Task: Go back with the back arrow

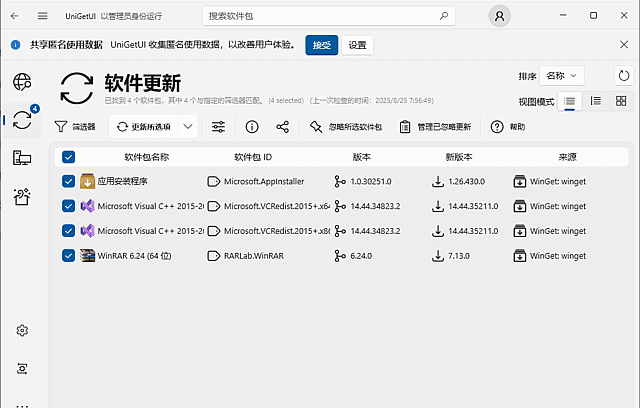Action: [x=15, y=16]
